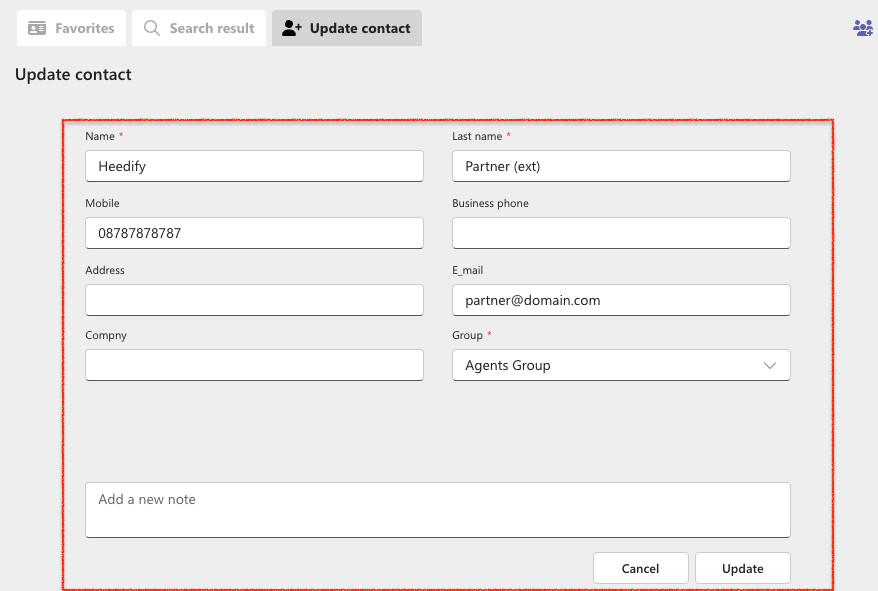Click the E_mail label
Screen dimensions: 878x591
point(468,271)
